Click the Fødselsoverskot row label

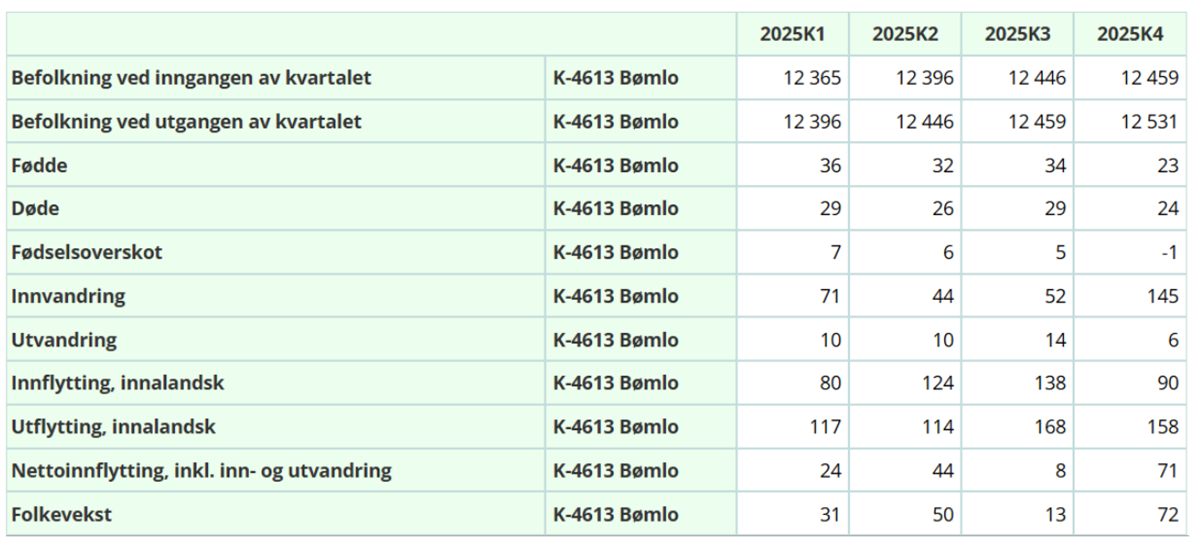86,253
